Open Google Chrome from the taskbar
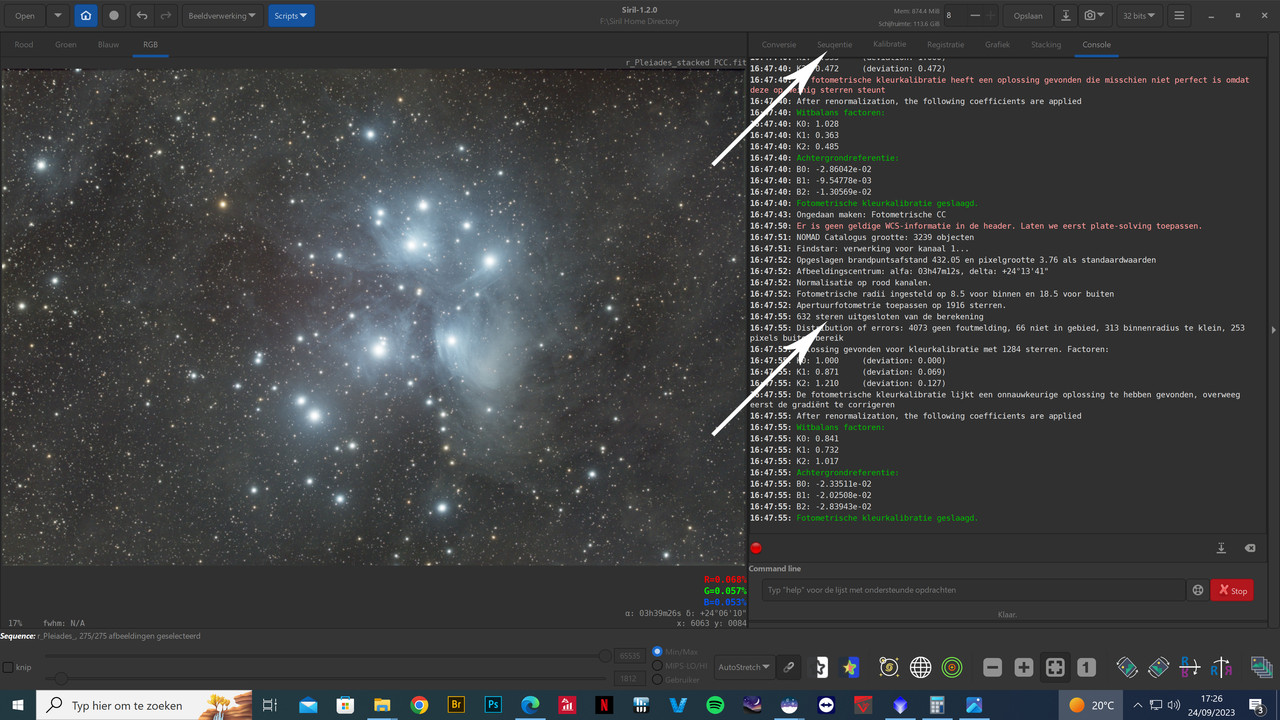This screenshot has height=720, width=1280. [419, 705]
